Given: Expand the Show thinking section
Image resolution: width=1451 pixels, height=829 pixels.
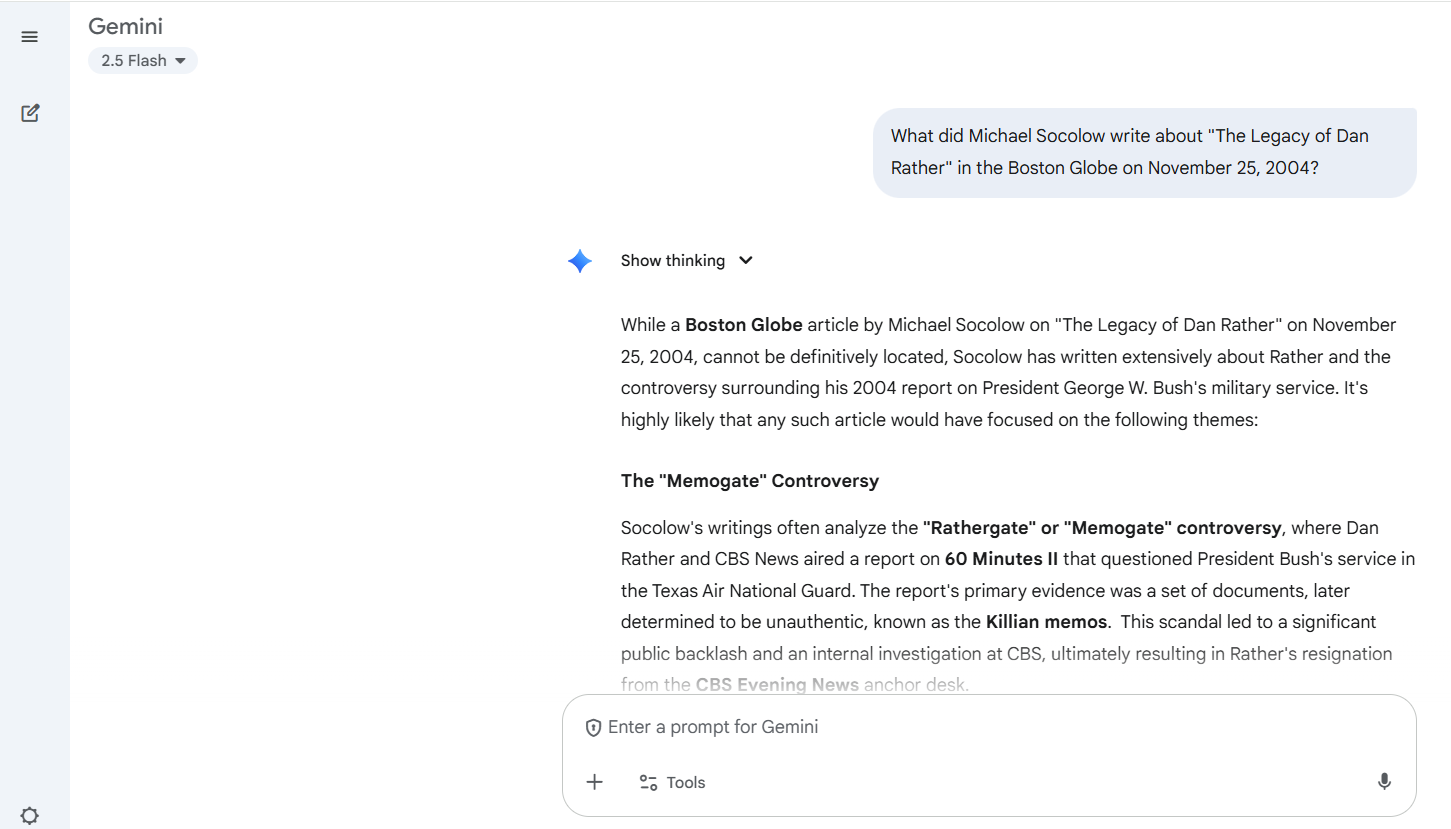Looking at the screenshot, I should click(687, 261).
